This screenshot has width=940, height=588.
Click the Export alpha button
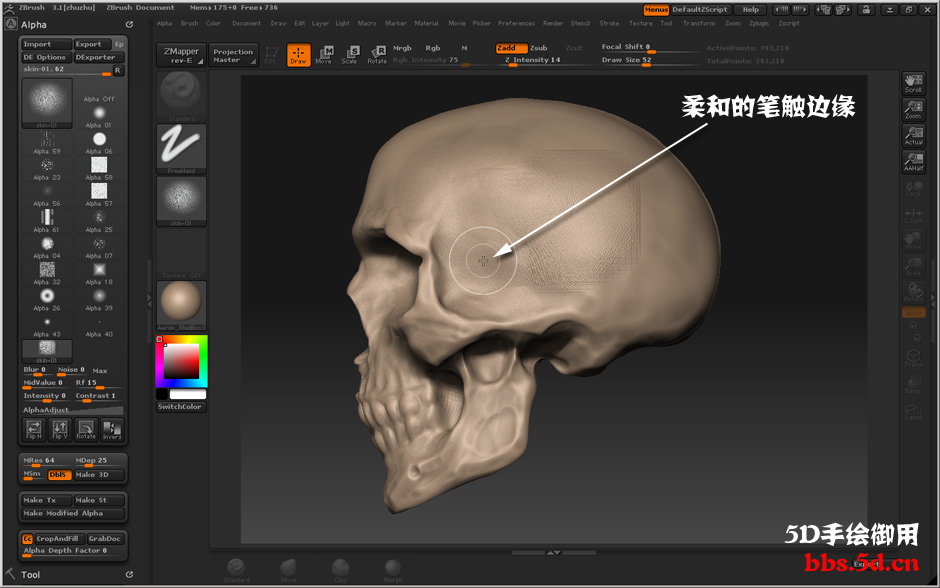93,44
